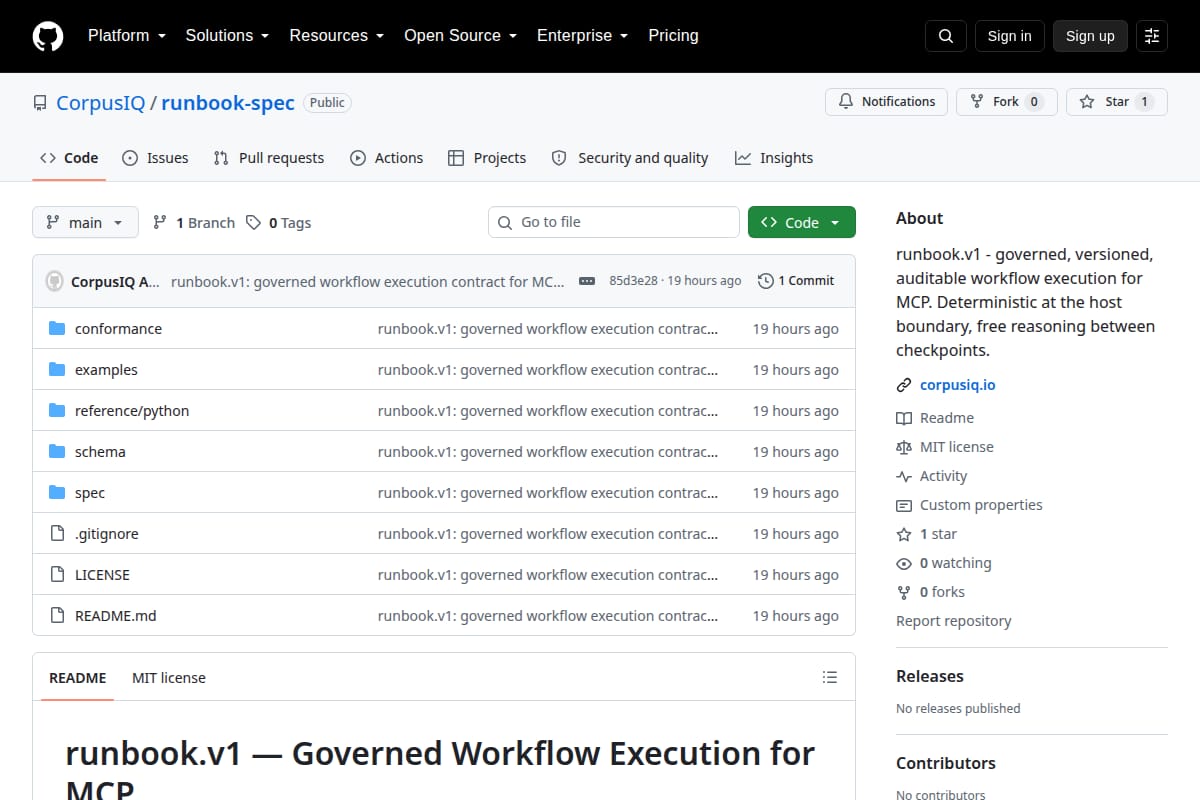The height and width of the screenshot is (800, 1200).
Task: Open the Contributors heading link
Action: point(946,763)
